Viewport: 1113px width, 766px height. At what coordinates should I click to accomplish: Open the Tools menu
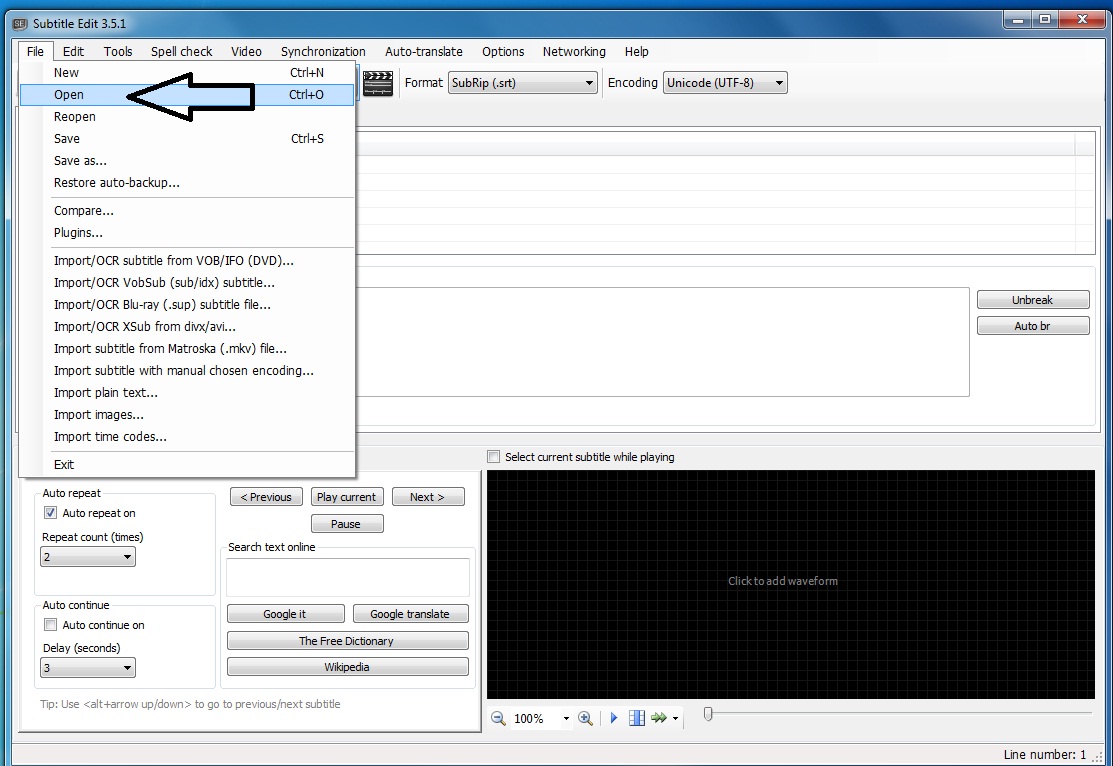118,51
